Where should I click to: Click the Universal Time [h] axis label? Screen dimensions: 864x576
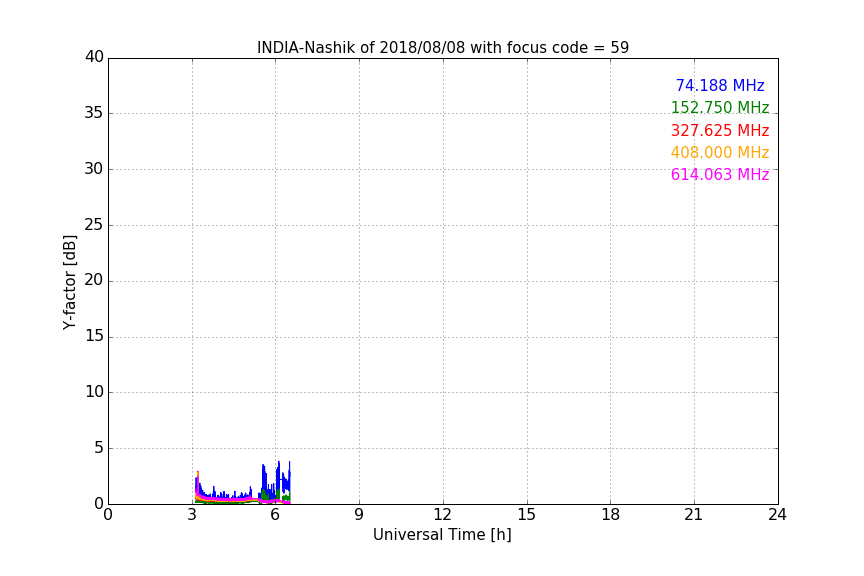442,535
